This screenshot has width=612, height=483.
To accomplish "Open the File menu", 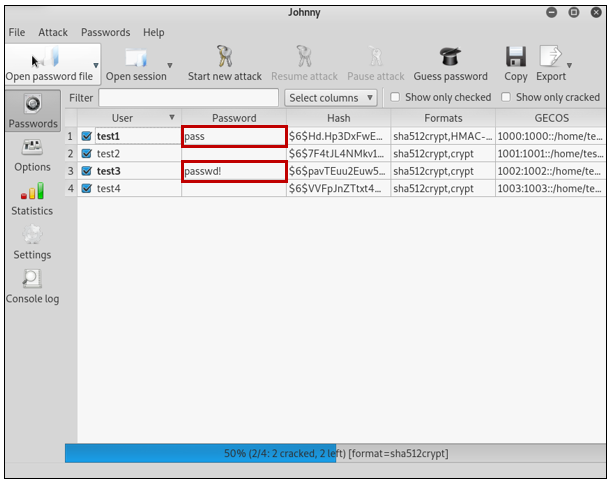I will [x=17, y=32].
